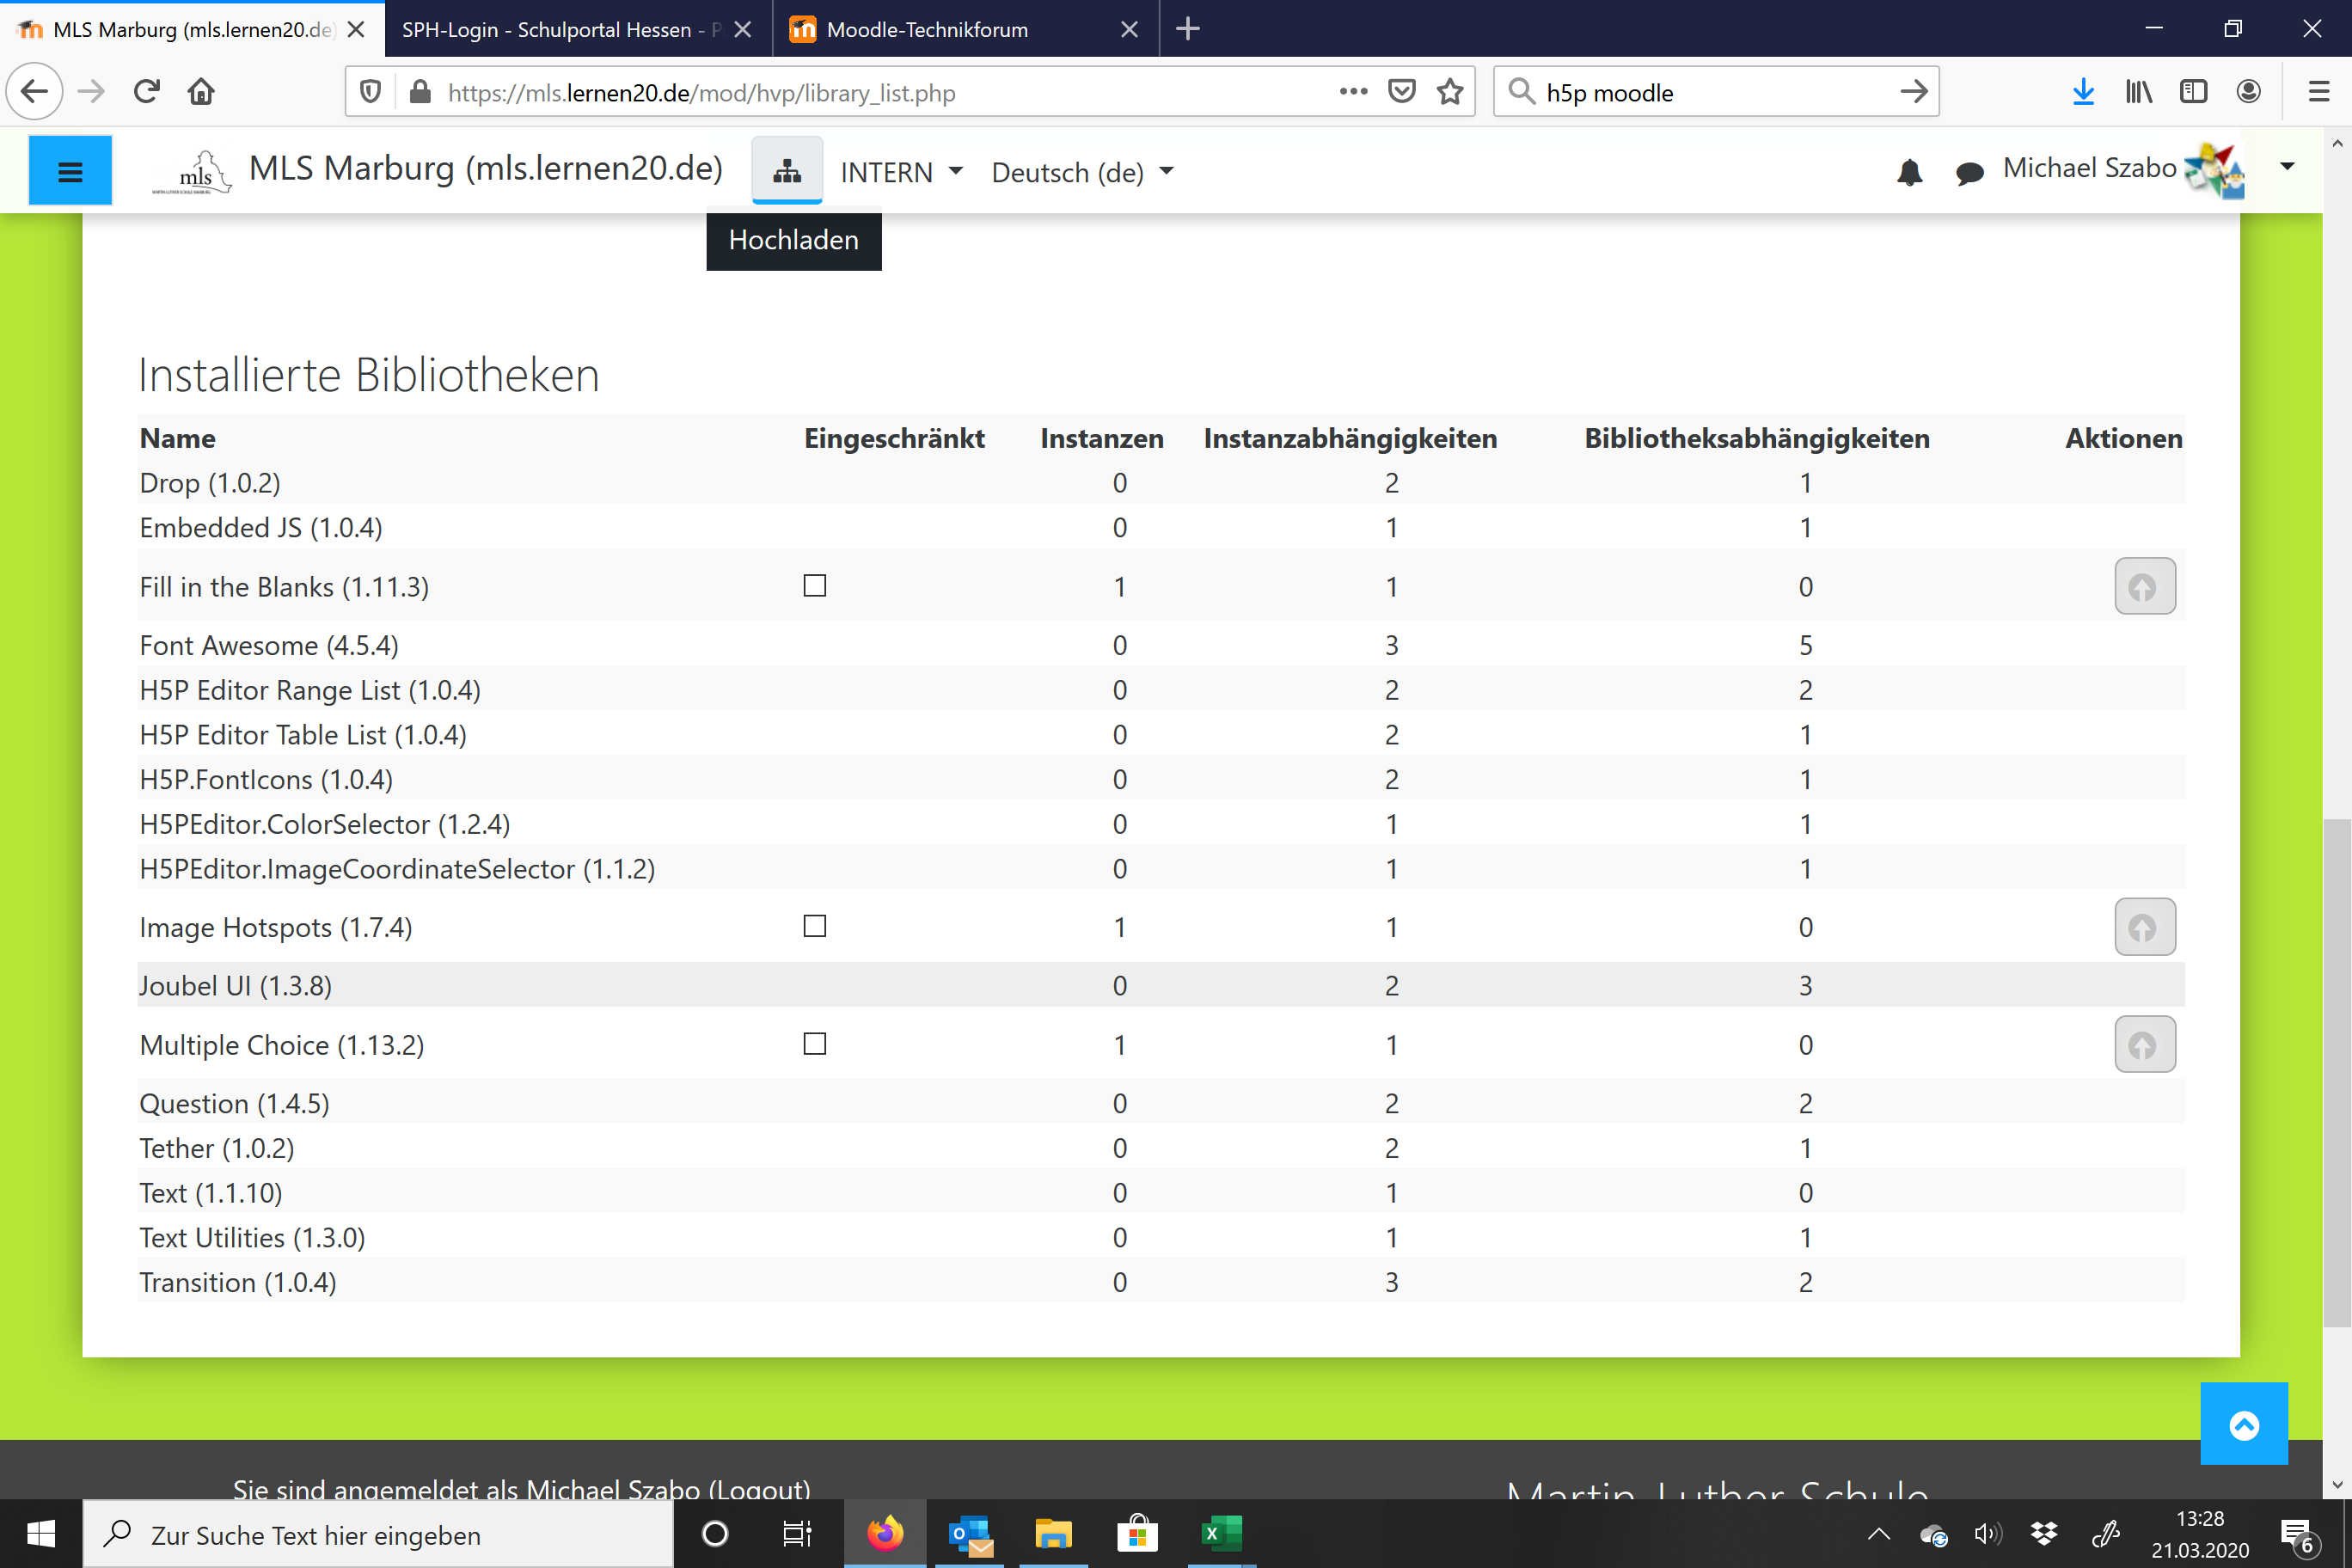Image resolution: width=2352 pixels, height=1568 pixels.
Task: Click the Font Awesome (4.5.4) entry
Action: pos(269,645)
